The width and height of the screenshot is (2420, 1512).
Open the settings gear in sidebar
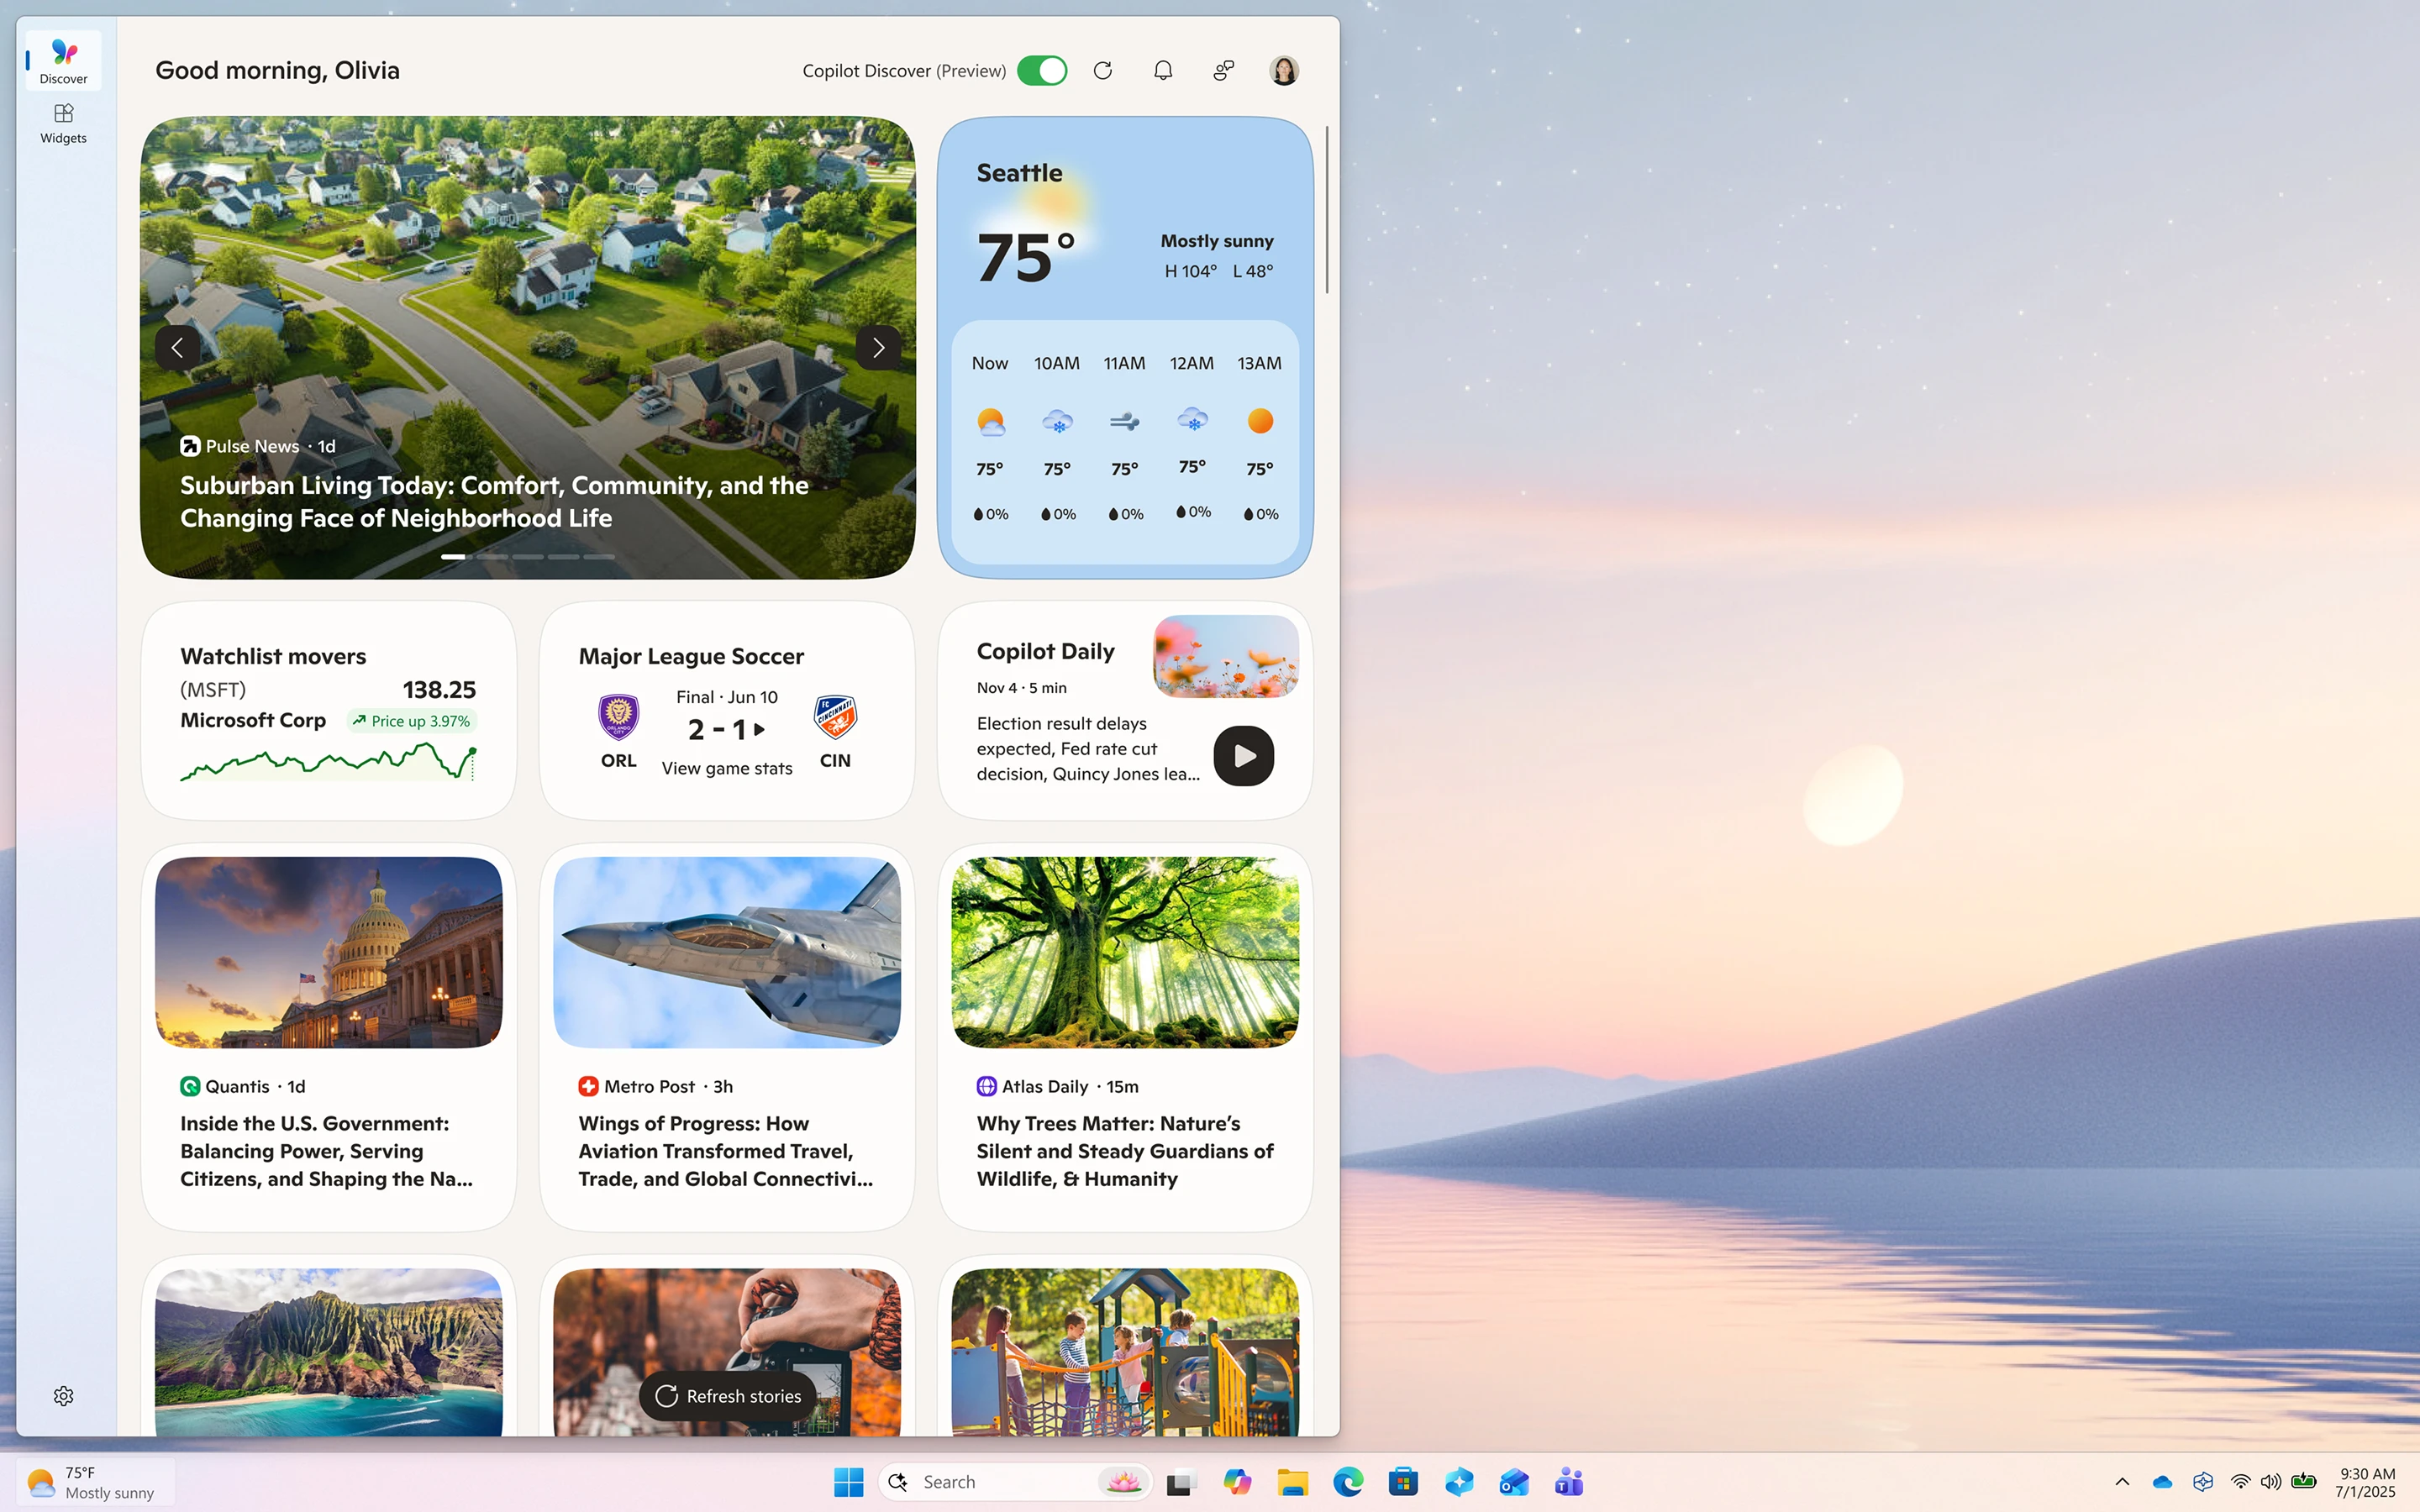click(63, 1396)
